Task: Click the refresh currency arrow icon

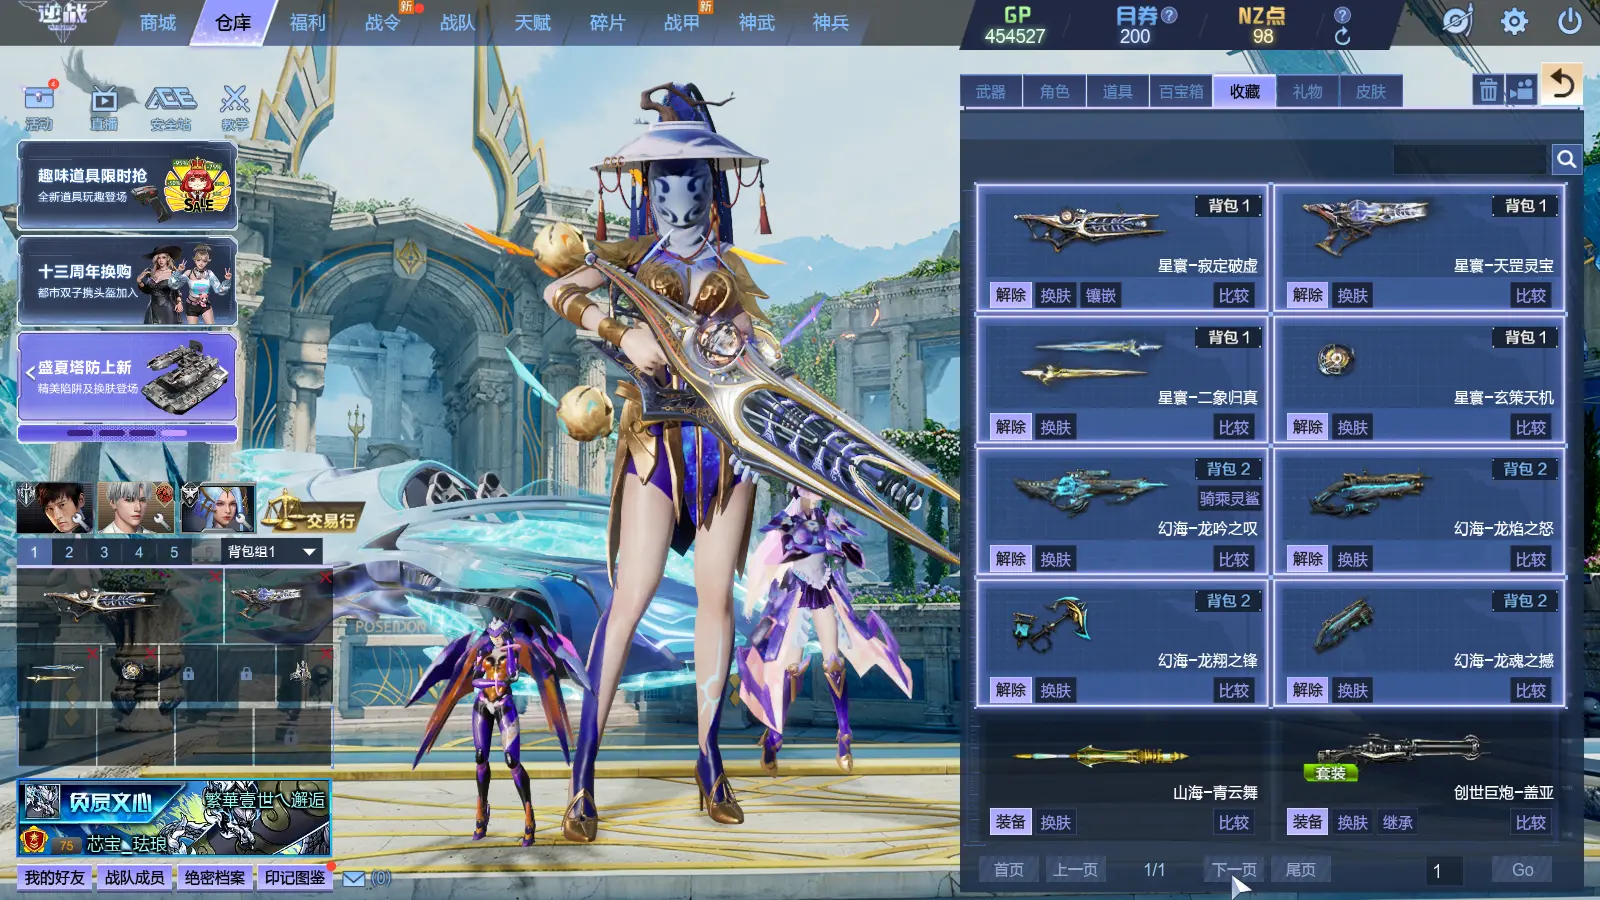Action: pos(1342,36)
